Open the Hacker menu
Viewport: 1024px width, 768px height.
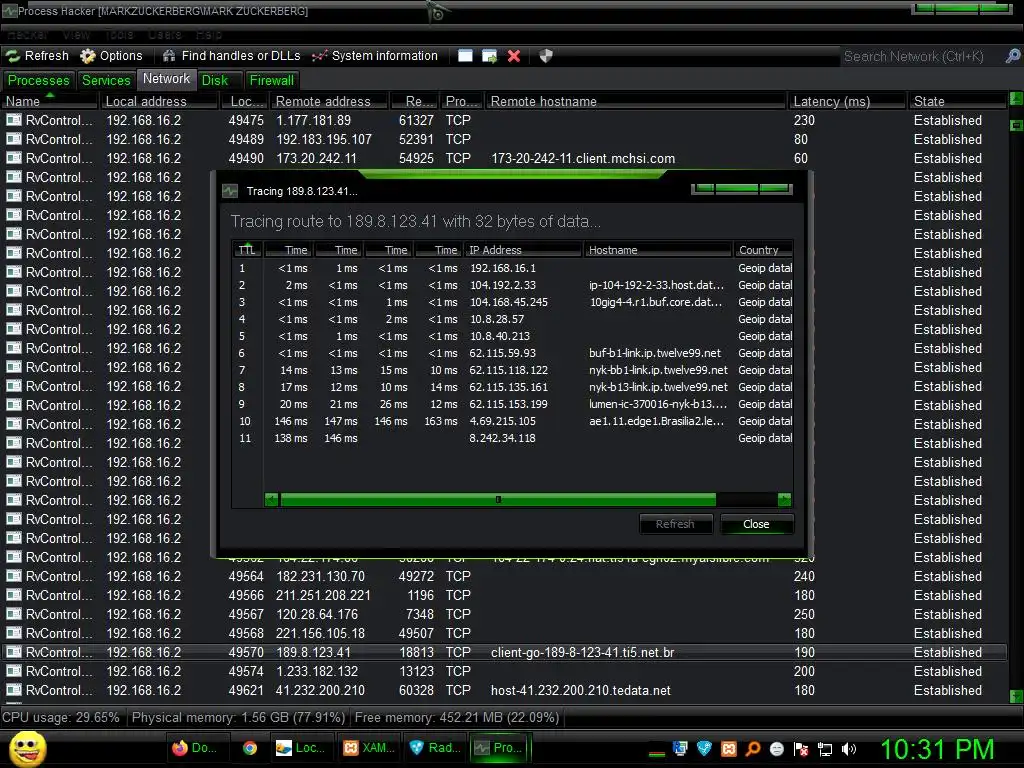click(x=27, y=34)
